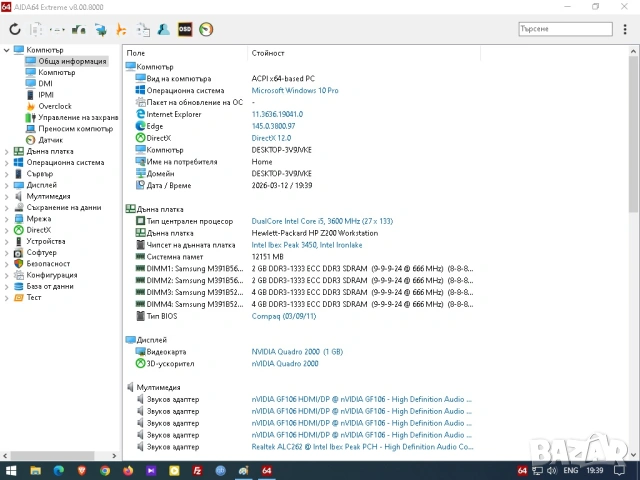This screenshot has height=480, width=640.
Task: Click the Тип BIOS chip icon
Action: (140, 316)
